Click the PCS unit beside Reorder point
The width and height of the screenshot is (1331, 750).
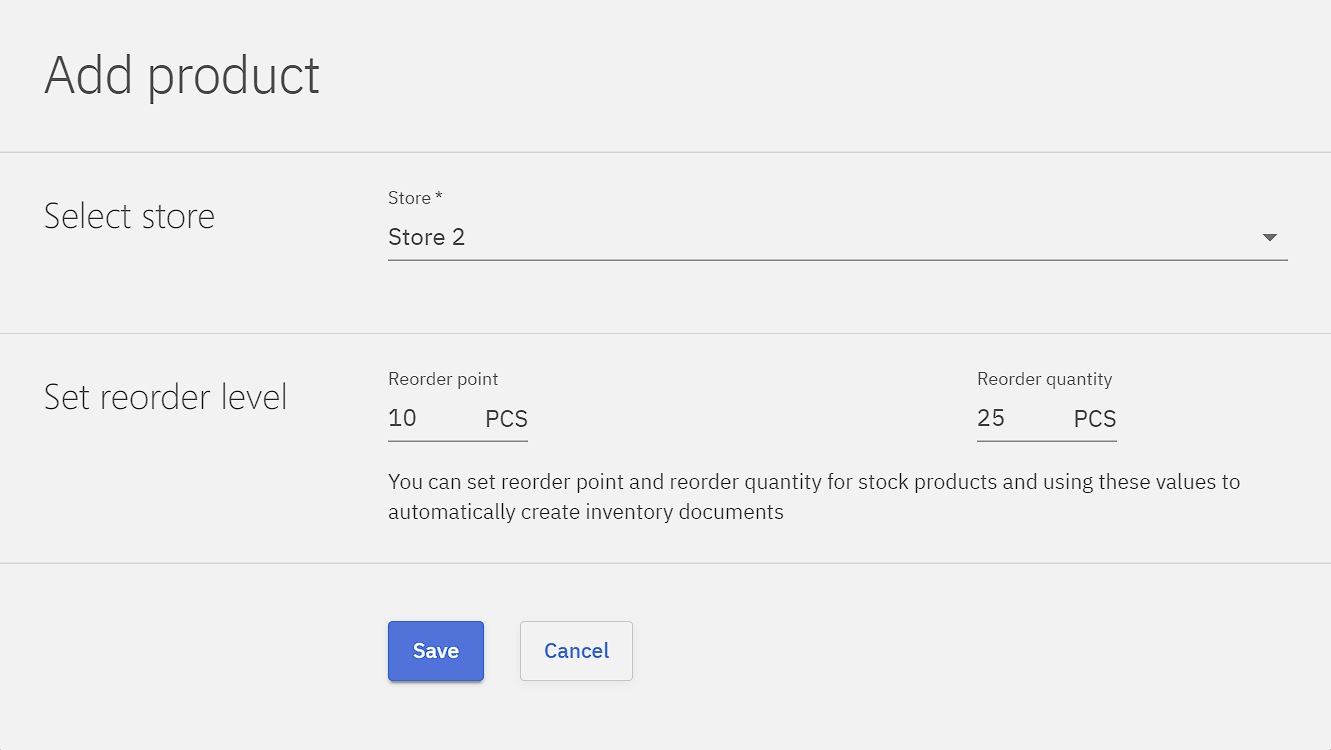(x=506, y=419)
